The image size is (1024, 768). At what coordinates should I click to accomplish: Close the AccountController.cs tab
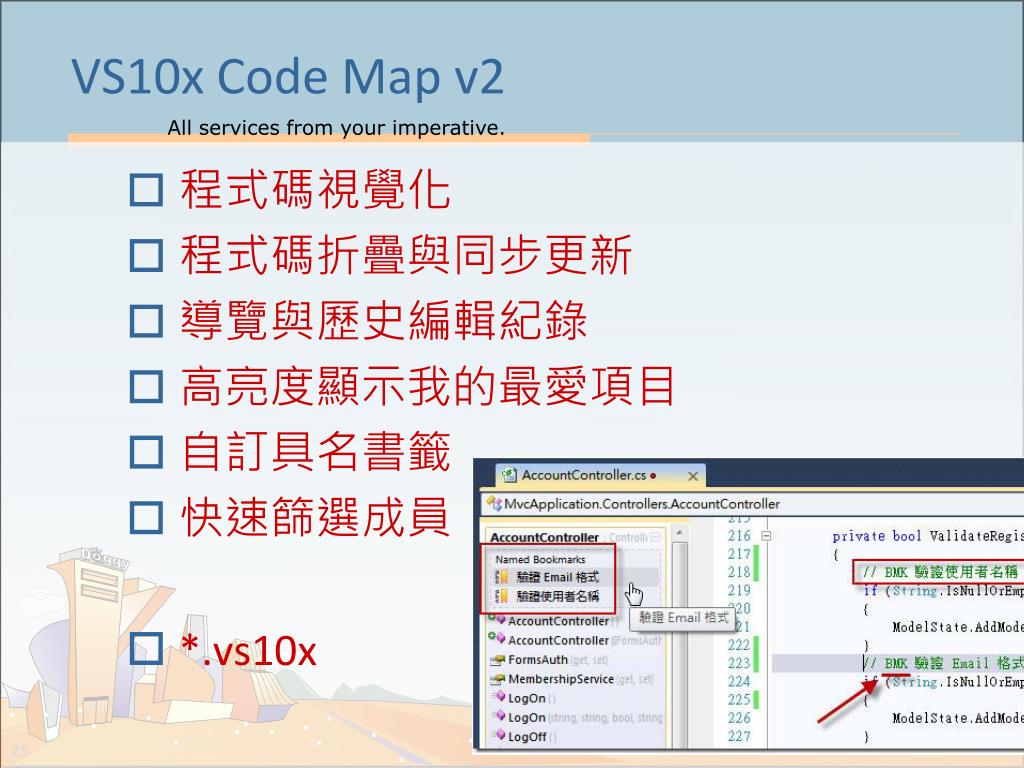coord(693,477)
